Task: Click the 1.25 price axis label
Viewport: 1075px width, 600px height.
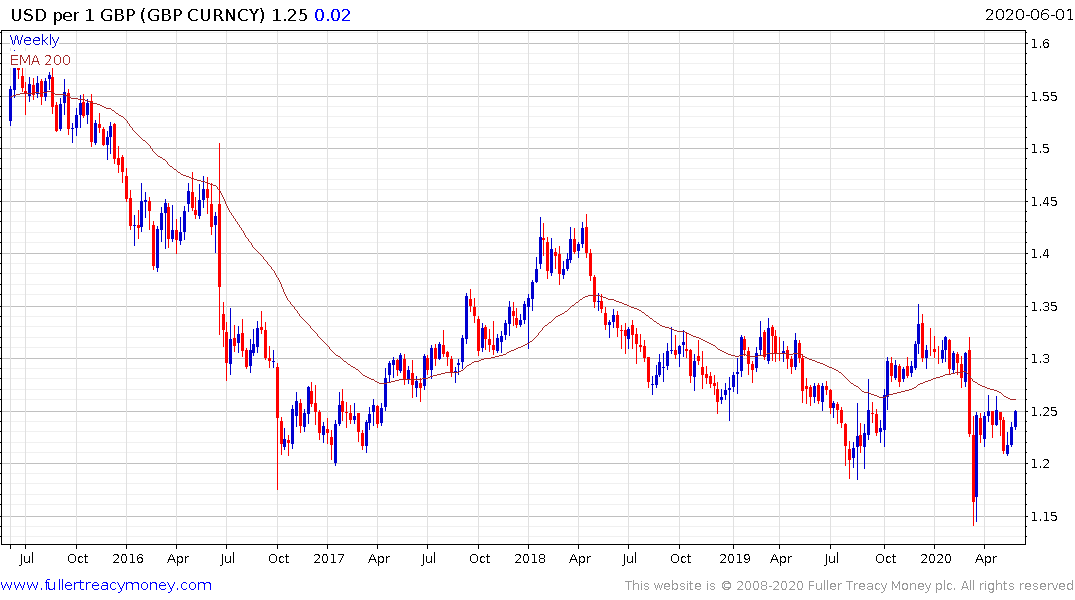Action: 1044,411
